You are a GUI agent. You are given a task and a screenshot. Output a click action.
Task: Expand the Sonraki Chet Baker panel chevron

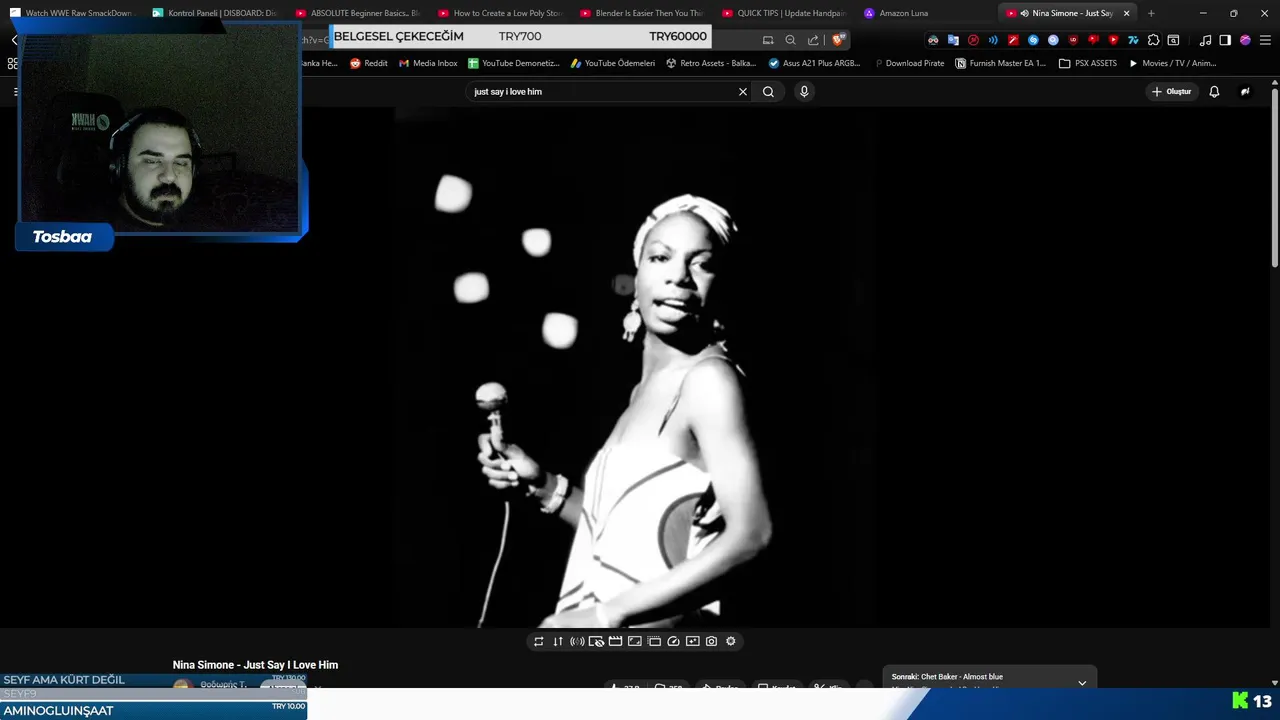point(1082,683)
